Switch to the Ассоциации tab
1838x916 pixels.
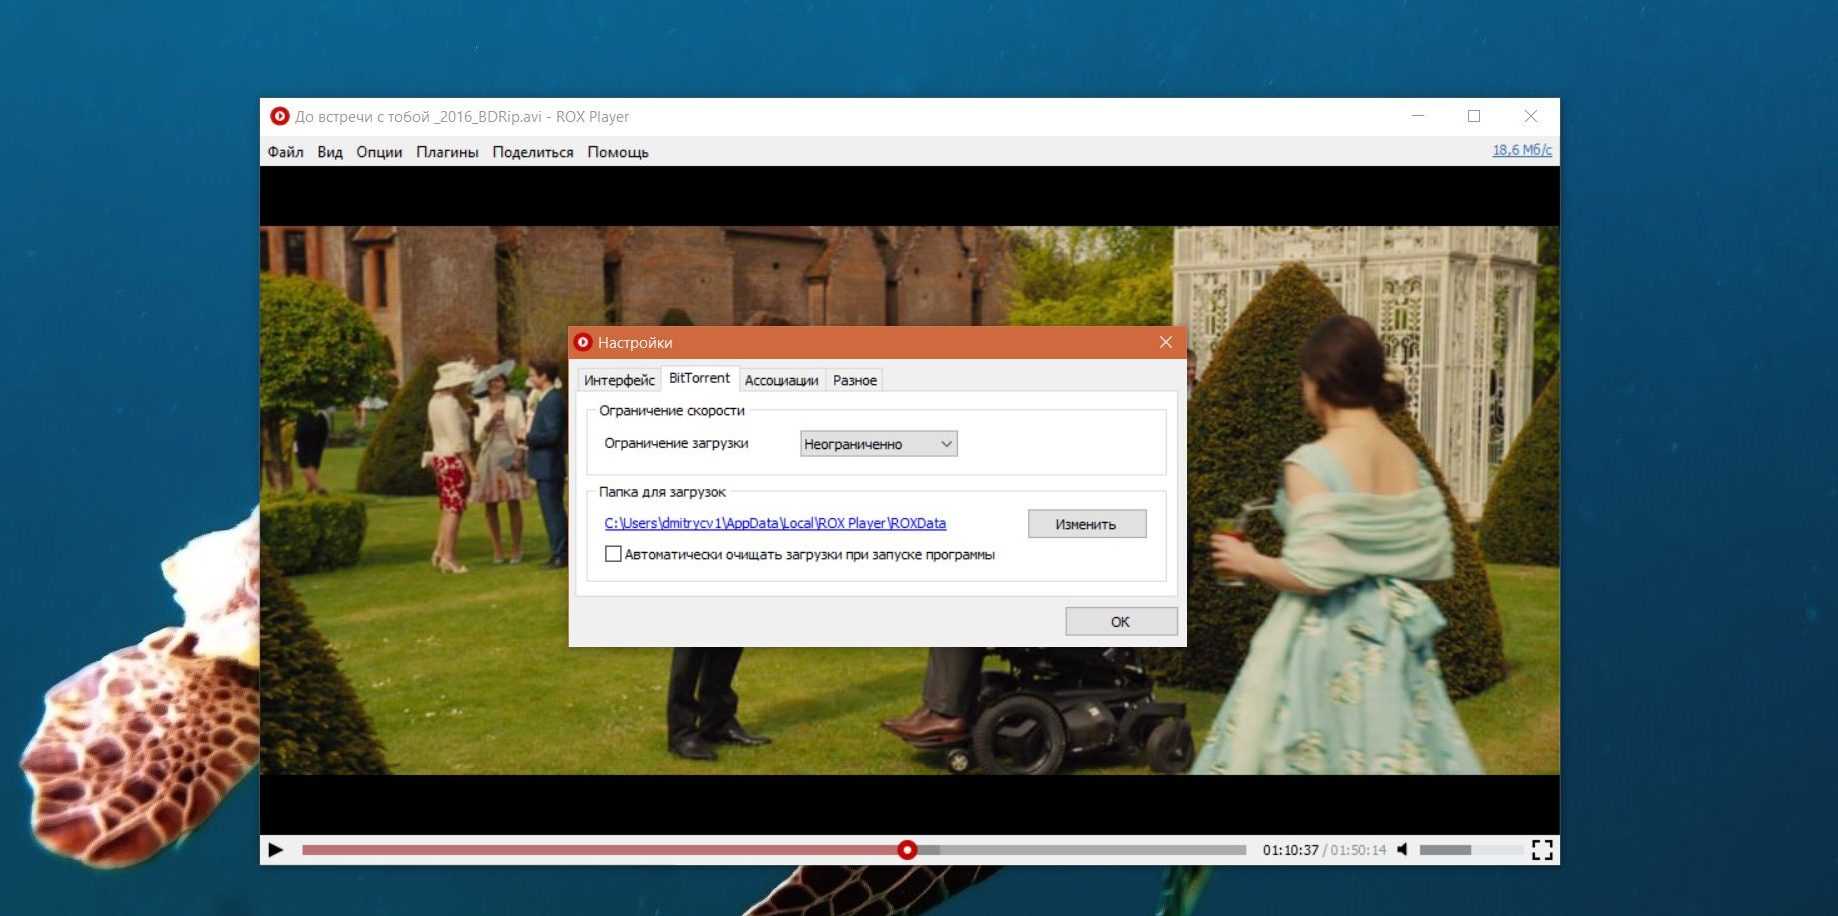(781, 380)
